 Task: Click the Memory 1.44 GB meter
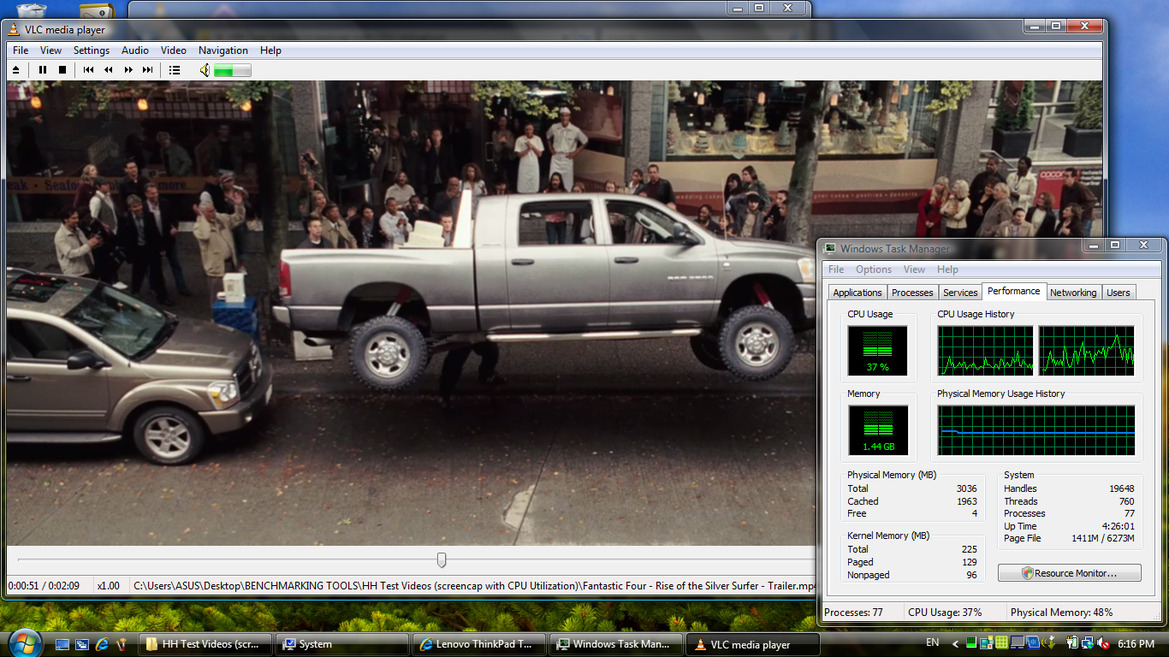877,430
